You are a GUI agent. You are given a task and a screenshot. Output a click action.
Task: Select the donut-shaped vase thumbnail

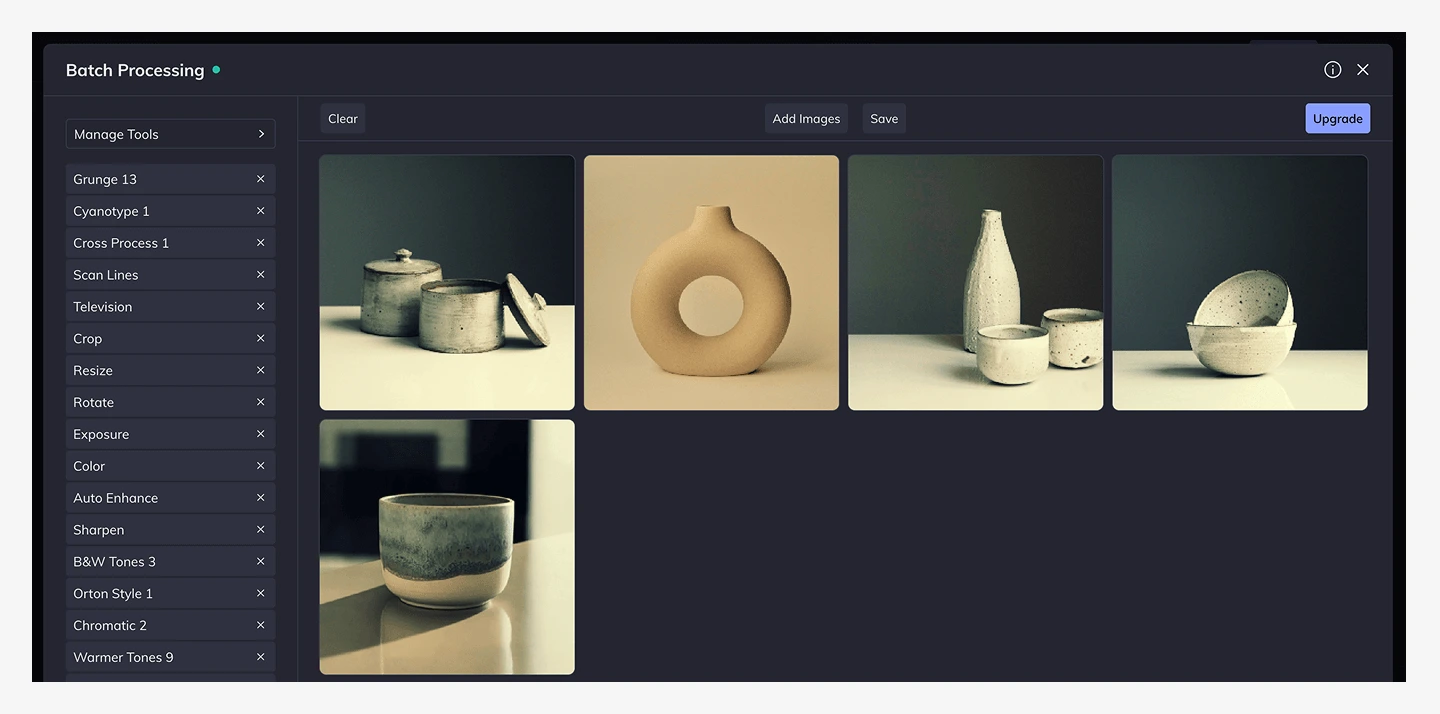pos(711,283)
